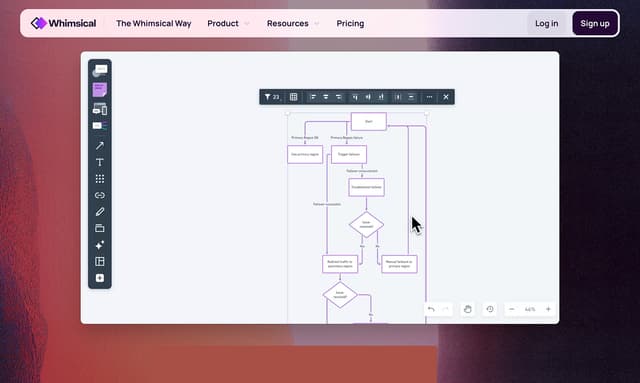Choose the Text tool in sidebar
The width and height of the screenshot is (640, 383).
pos(100,162)
